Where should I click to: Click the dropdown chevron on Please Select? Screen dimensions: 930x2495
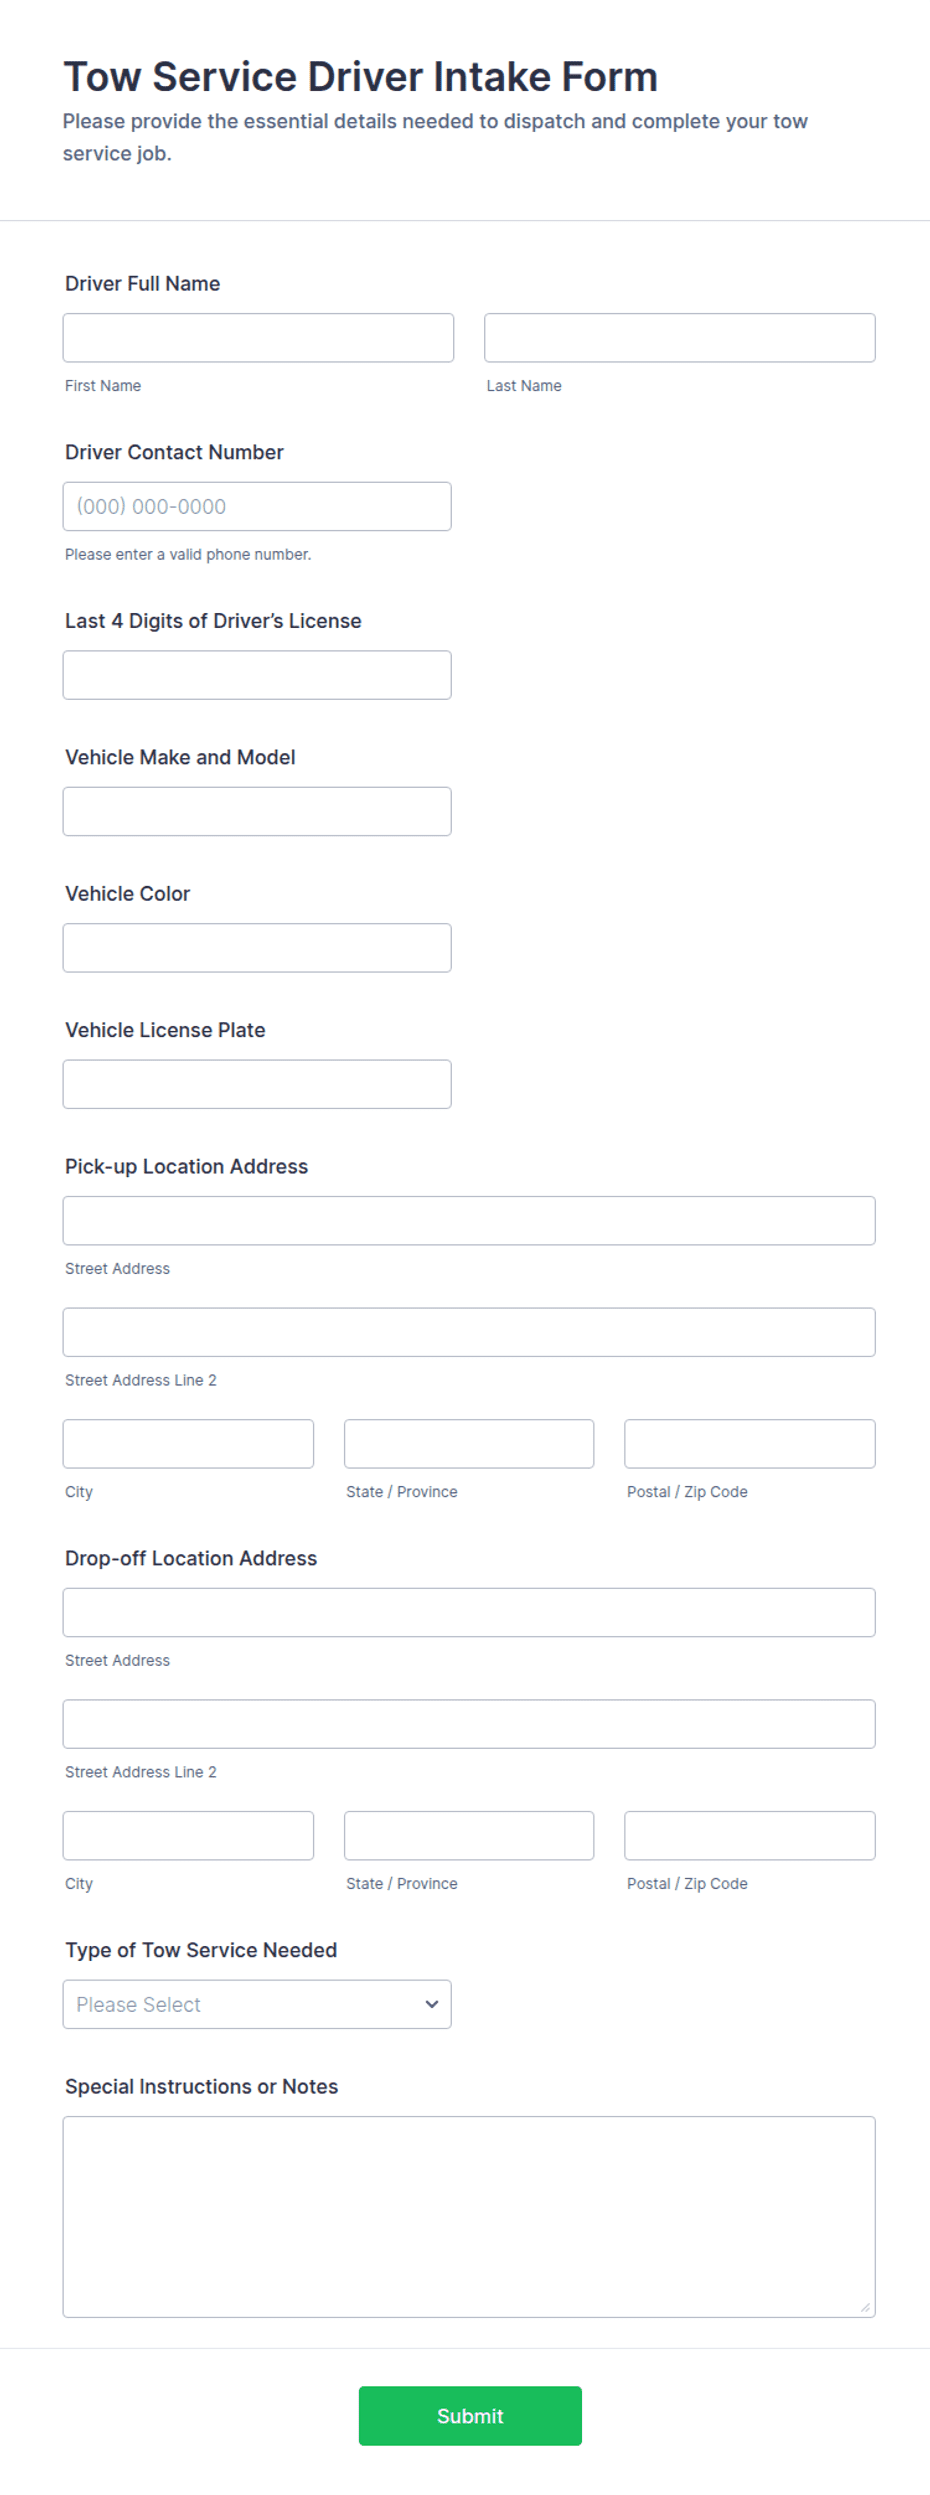[432, 2003]
